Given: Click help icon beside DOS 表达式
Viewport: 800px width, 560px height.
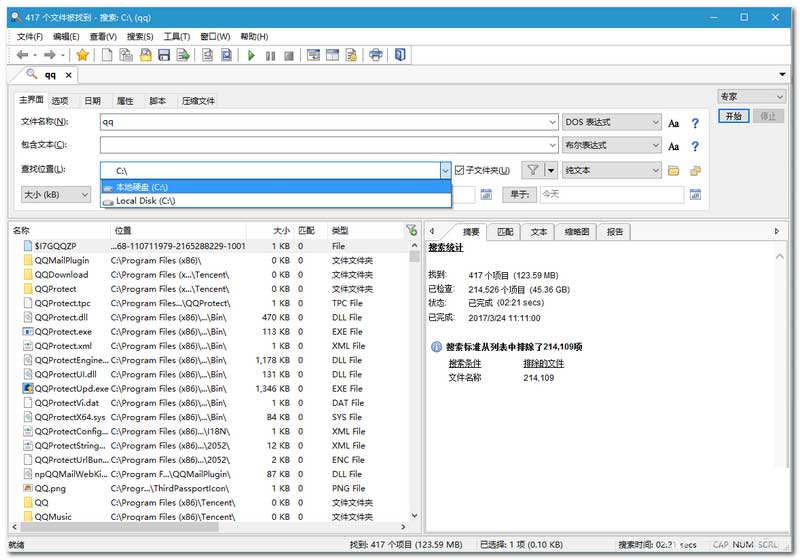Looking at the screenshot, I should [695, 123].
